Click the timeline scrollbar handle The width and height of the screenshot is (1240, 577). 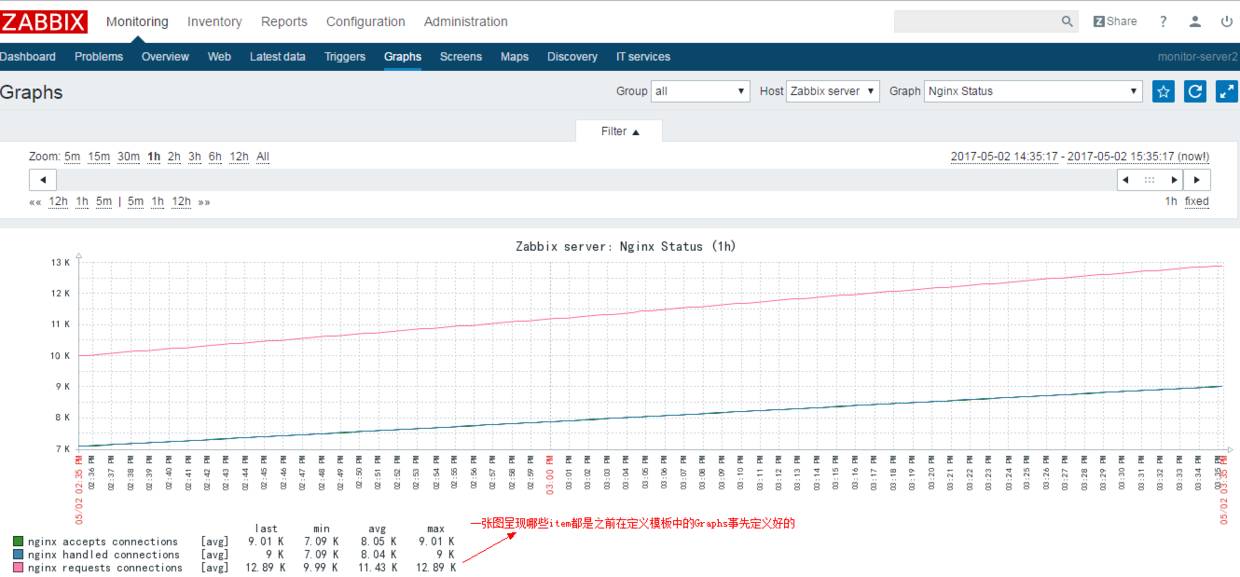pos(1150,180)
